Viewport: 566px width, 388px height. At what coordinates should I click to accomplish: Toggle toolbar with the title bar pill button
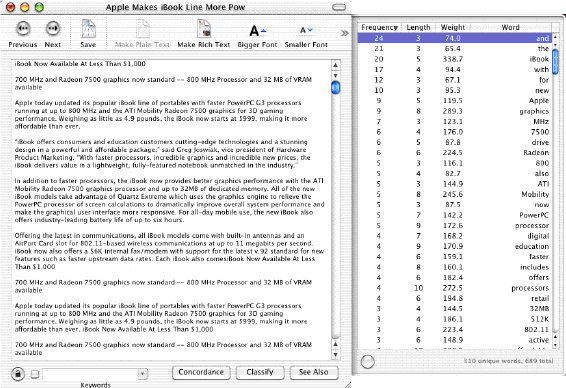point(339,7)
